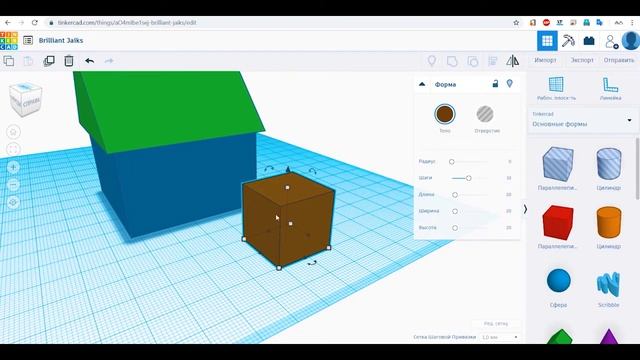The height and width of the screenshot is (360, 640).
Task: Adjust the Шаги slider handle
Action: pos(469,178)
